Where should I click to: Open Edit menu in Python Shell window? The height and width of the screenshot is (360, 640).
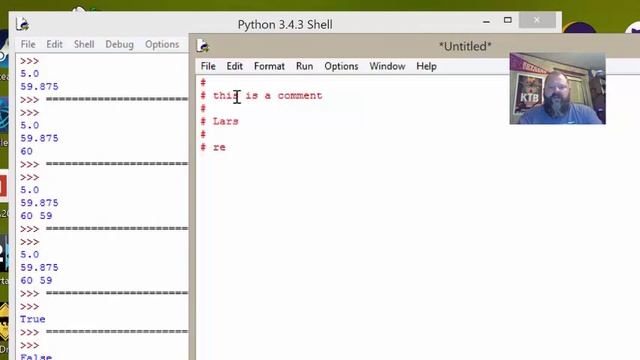(x=54, y=44)
